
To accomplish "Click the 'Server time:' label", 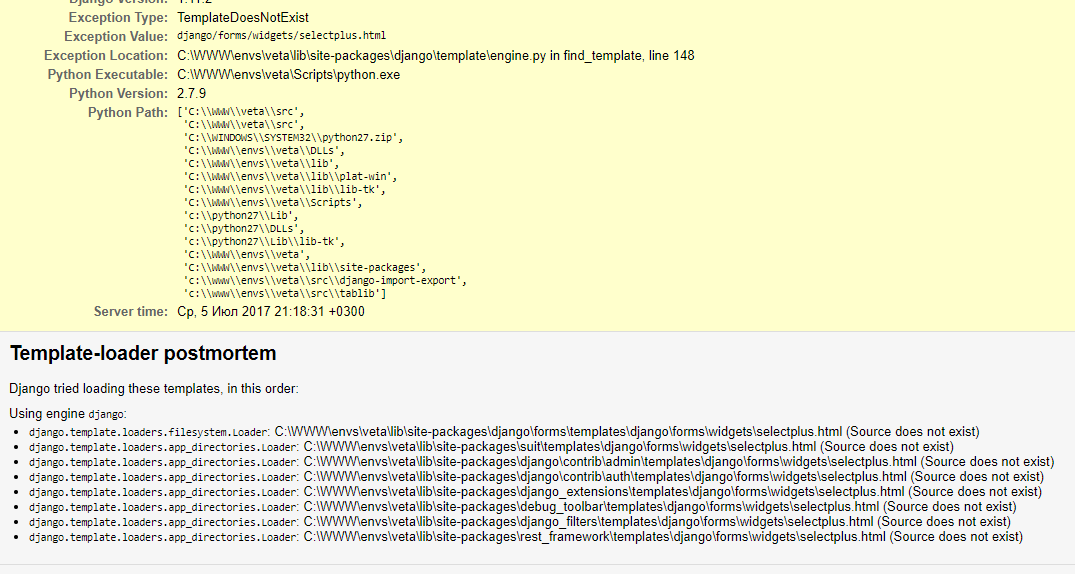I will pos(131,311).
